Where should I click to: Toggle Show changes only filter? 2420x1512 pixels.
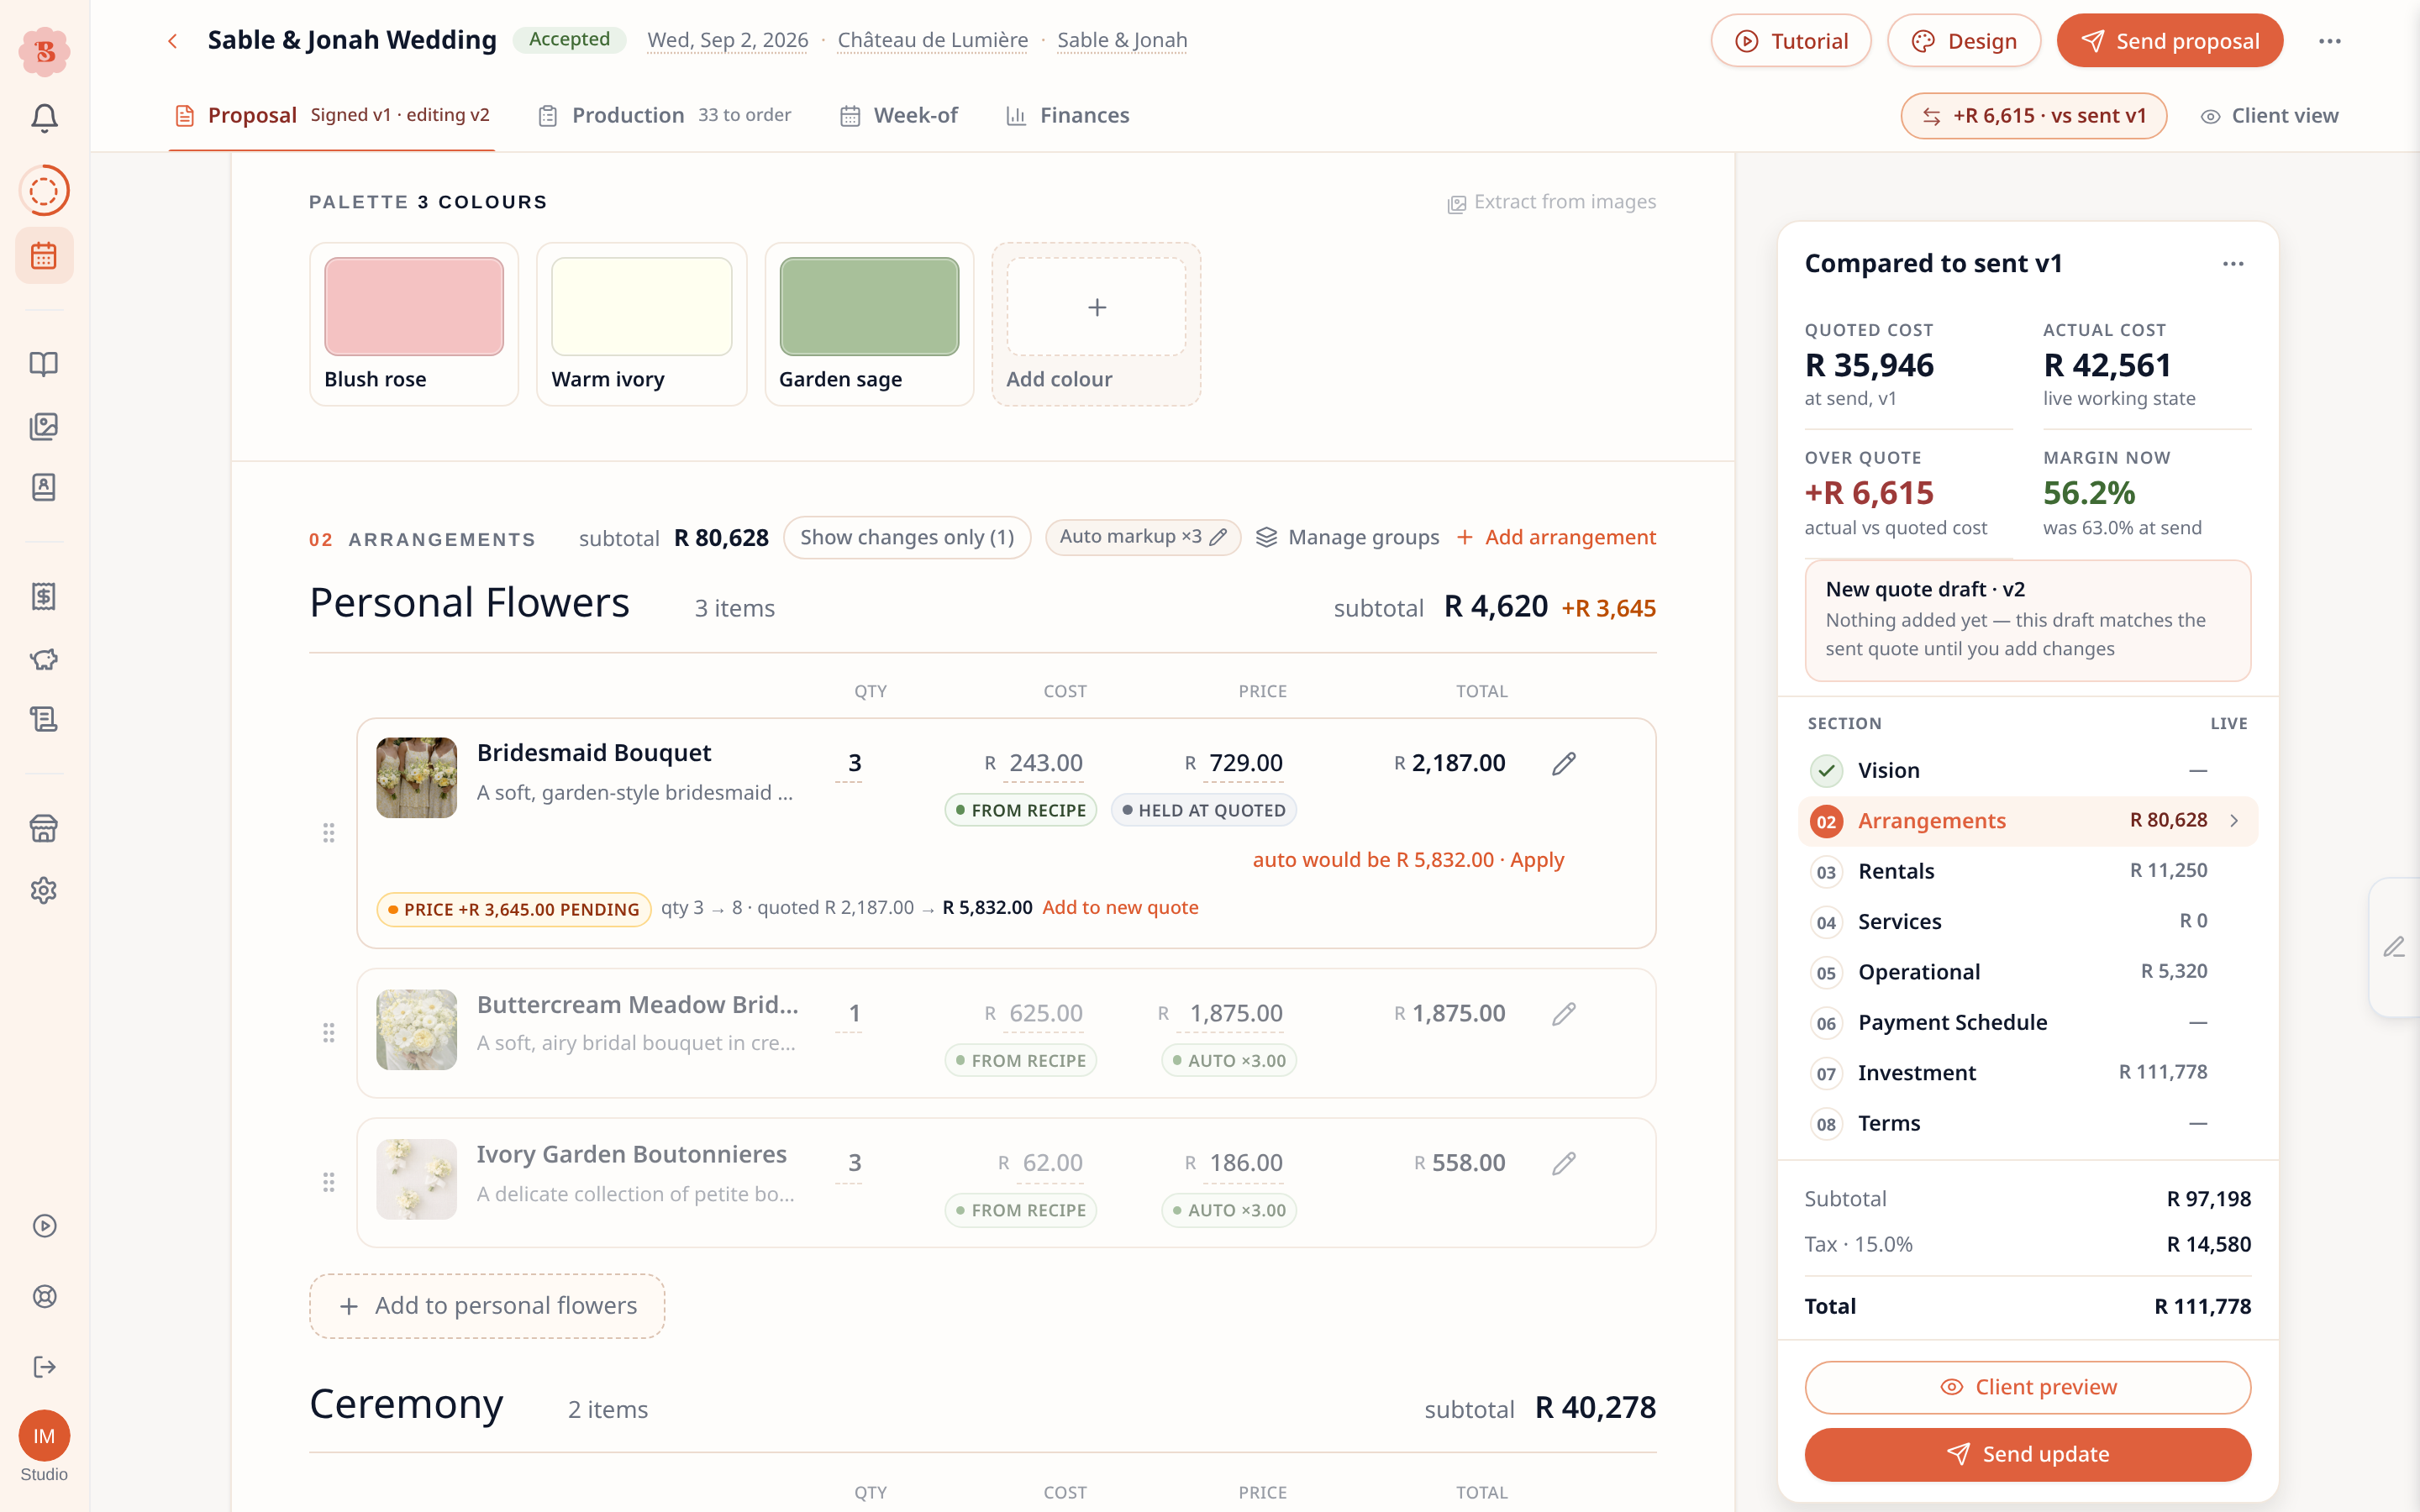[907, 538]
